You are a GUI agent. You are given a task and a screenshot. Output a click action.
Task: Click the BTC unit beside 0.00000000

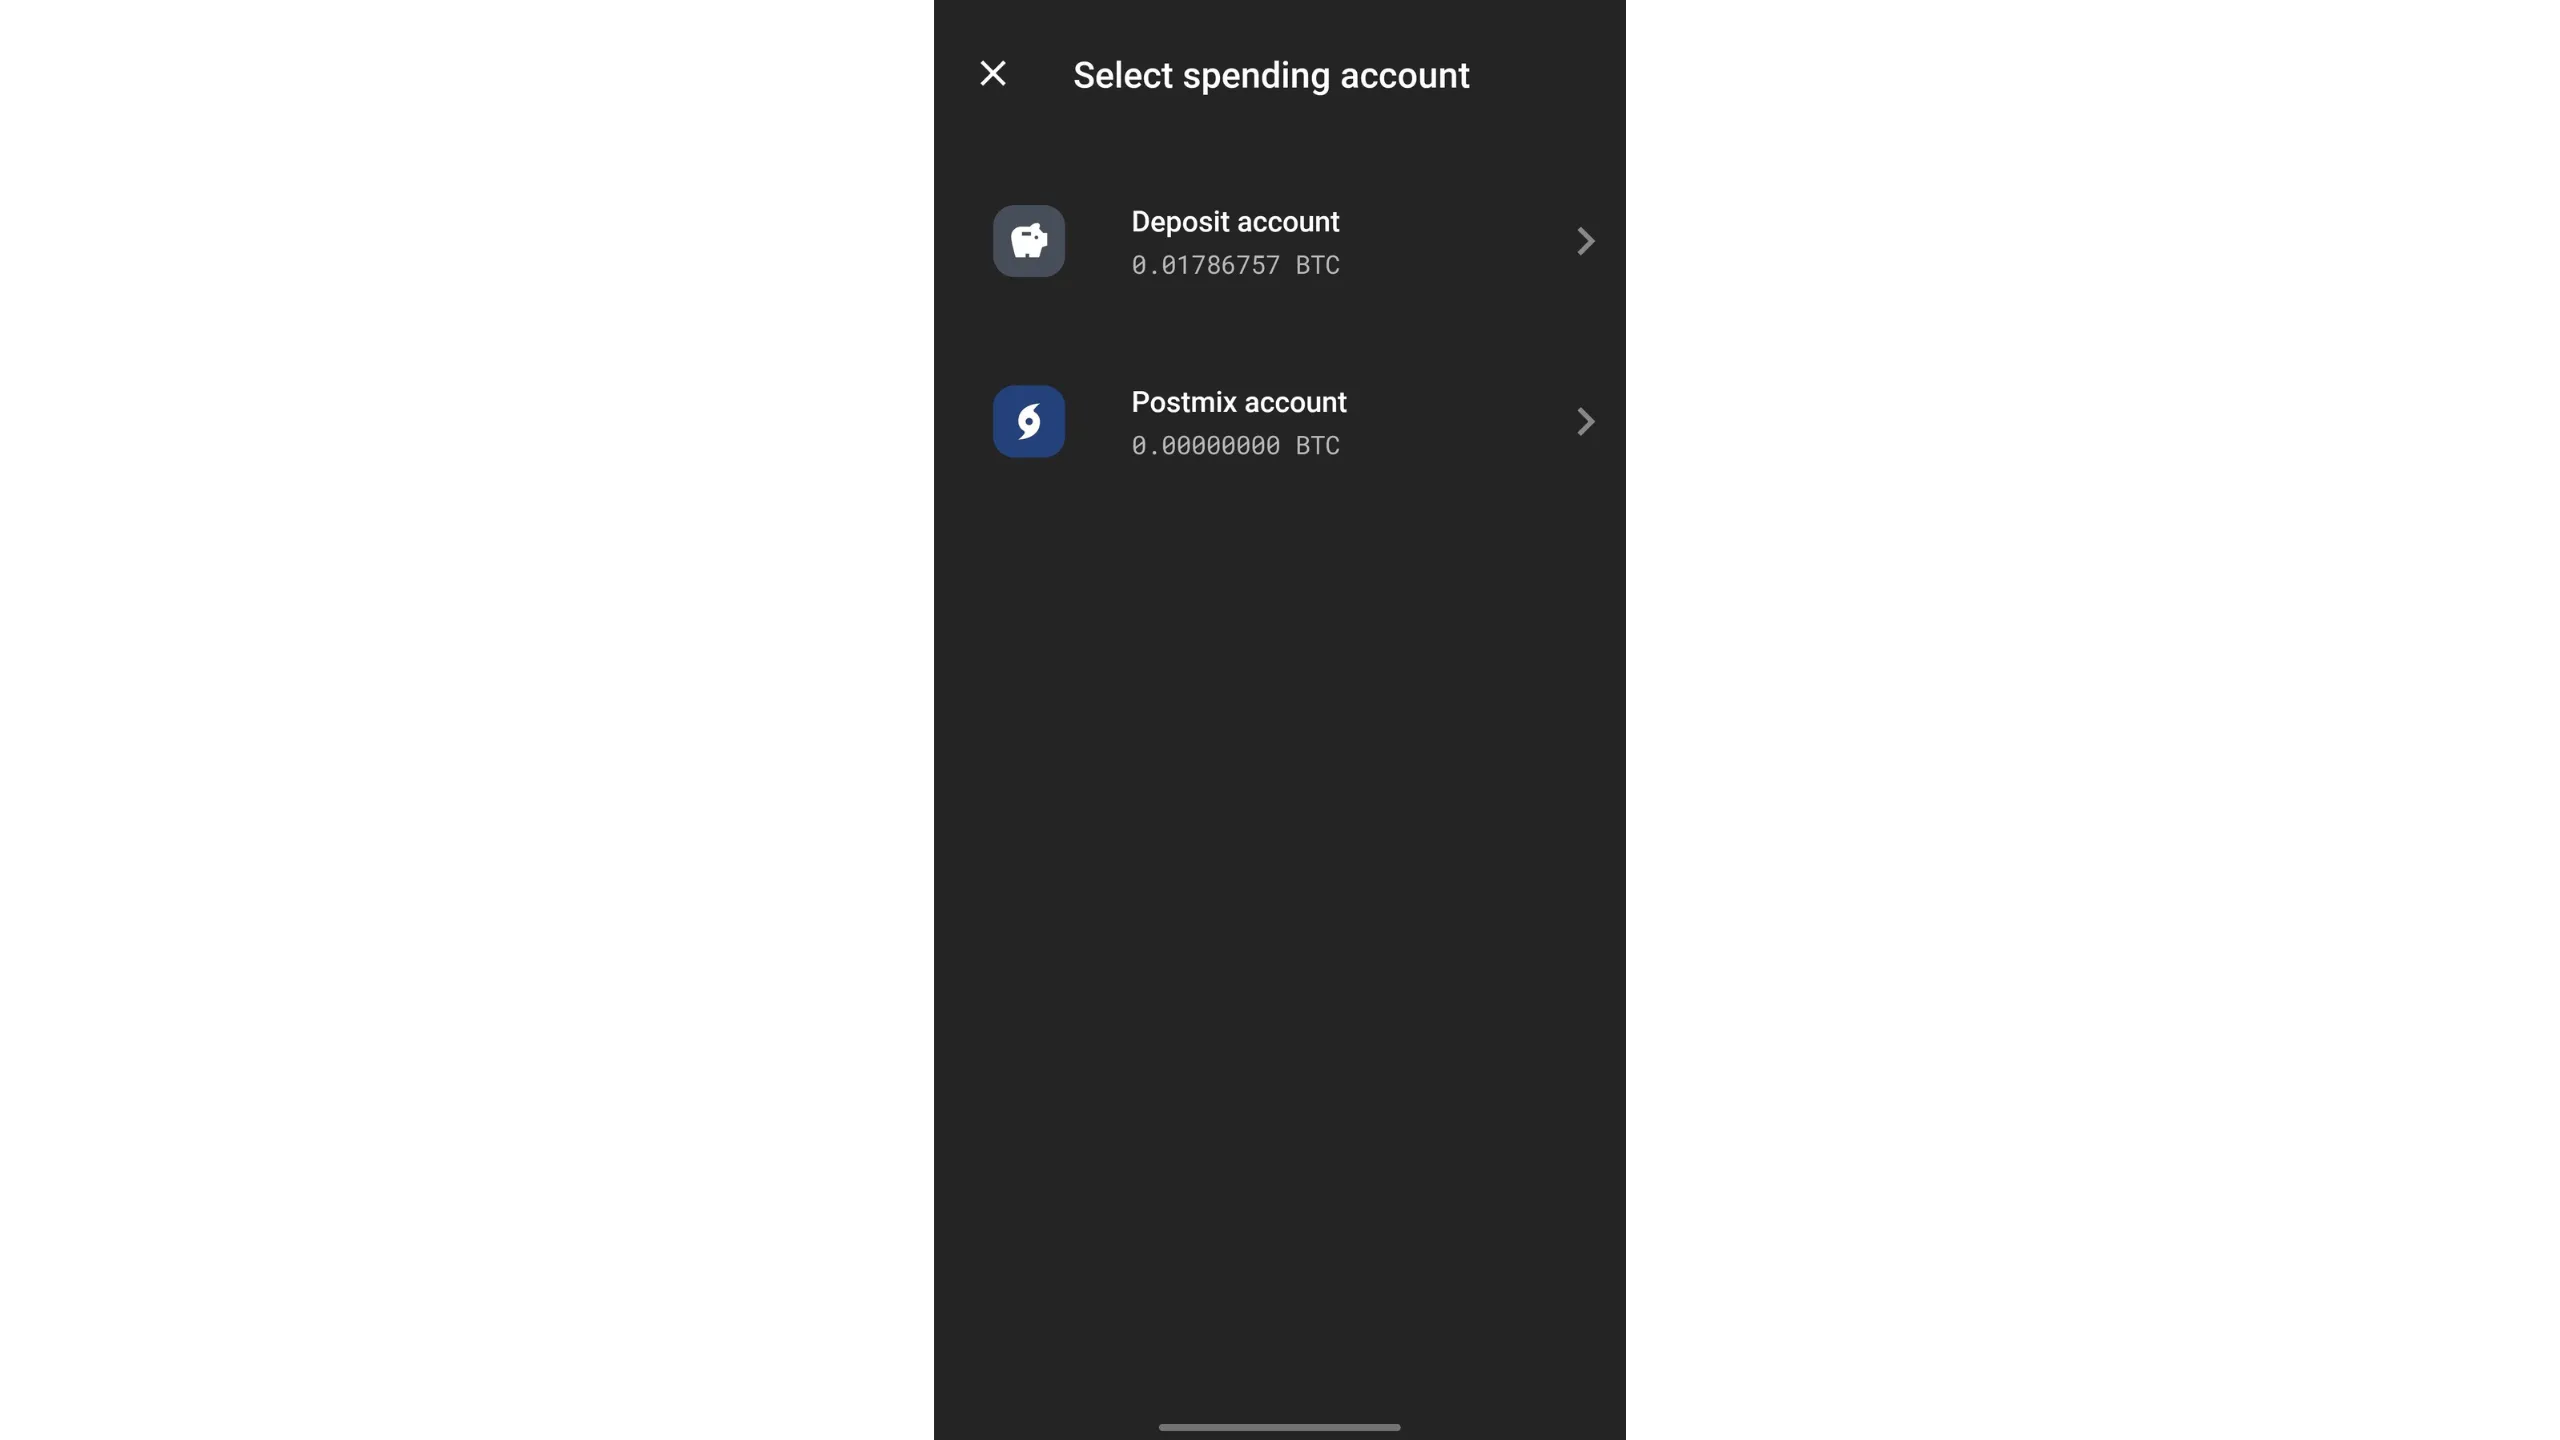[1317, 445]
